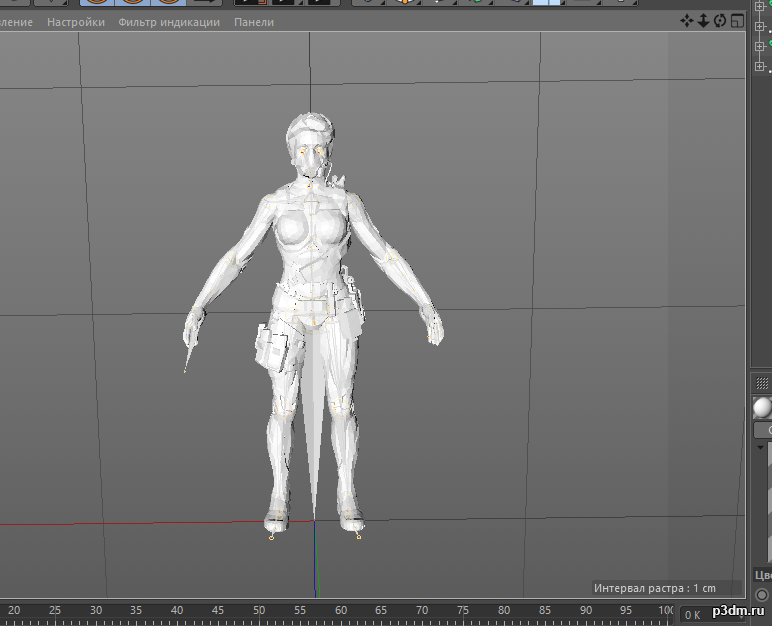
Task: Click the 0 K frame field
Action: pos(692,614)
